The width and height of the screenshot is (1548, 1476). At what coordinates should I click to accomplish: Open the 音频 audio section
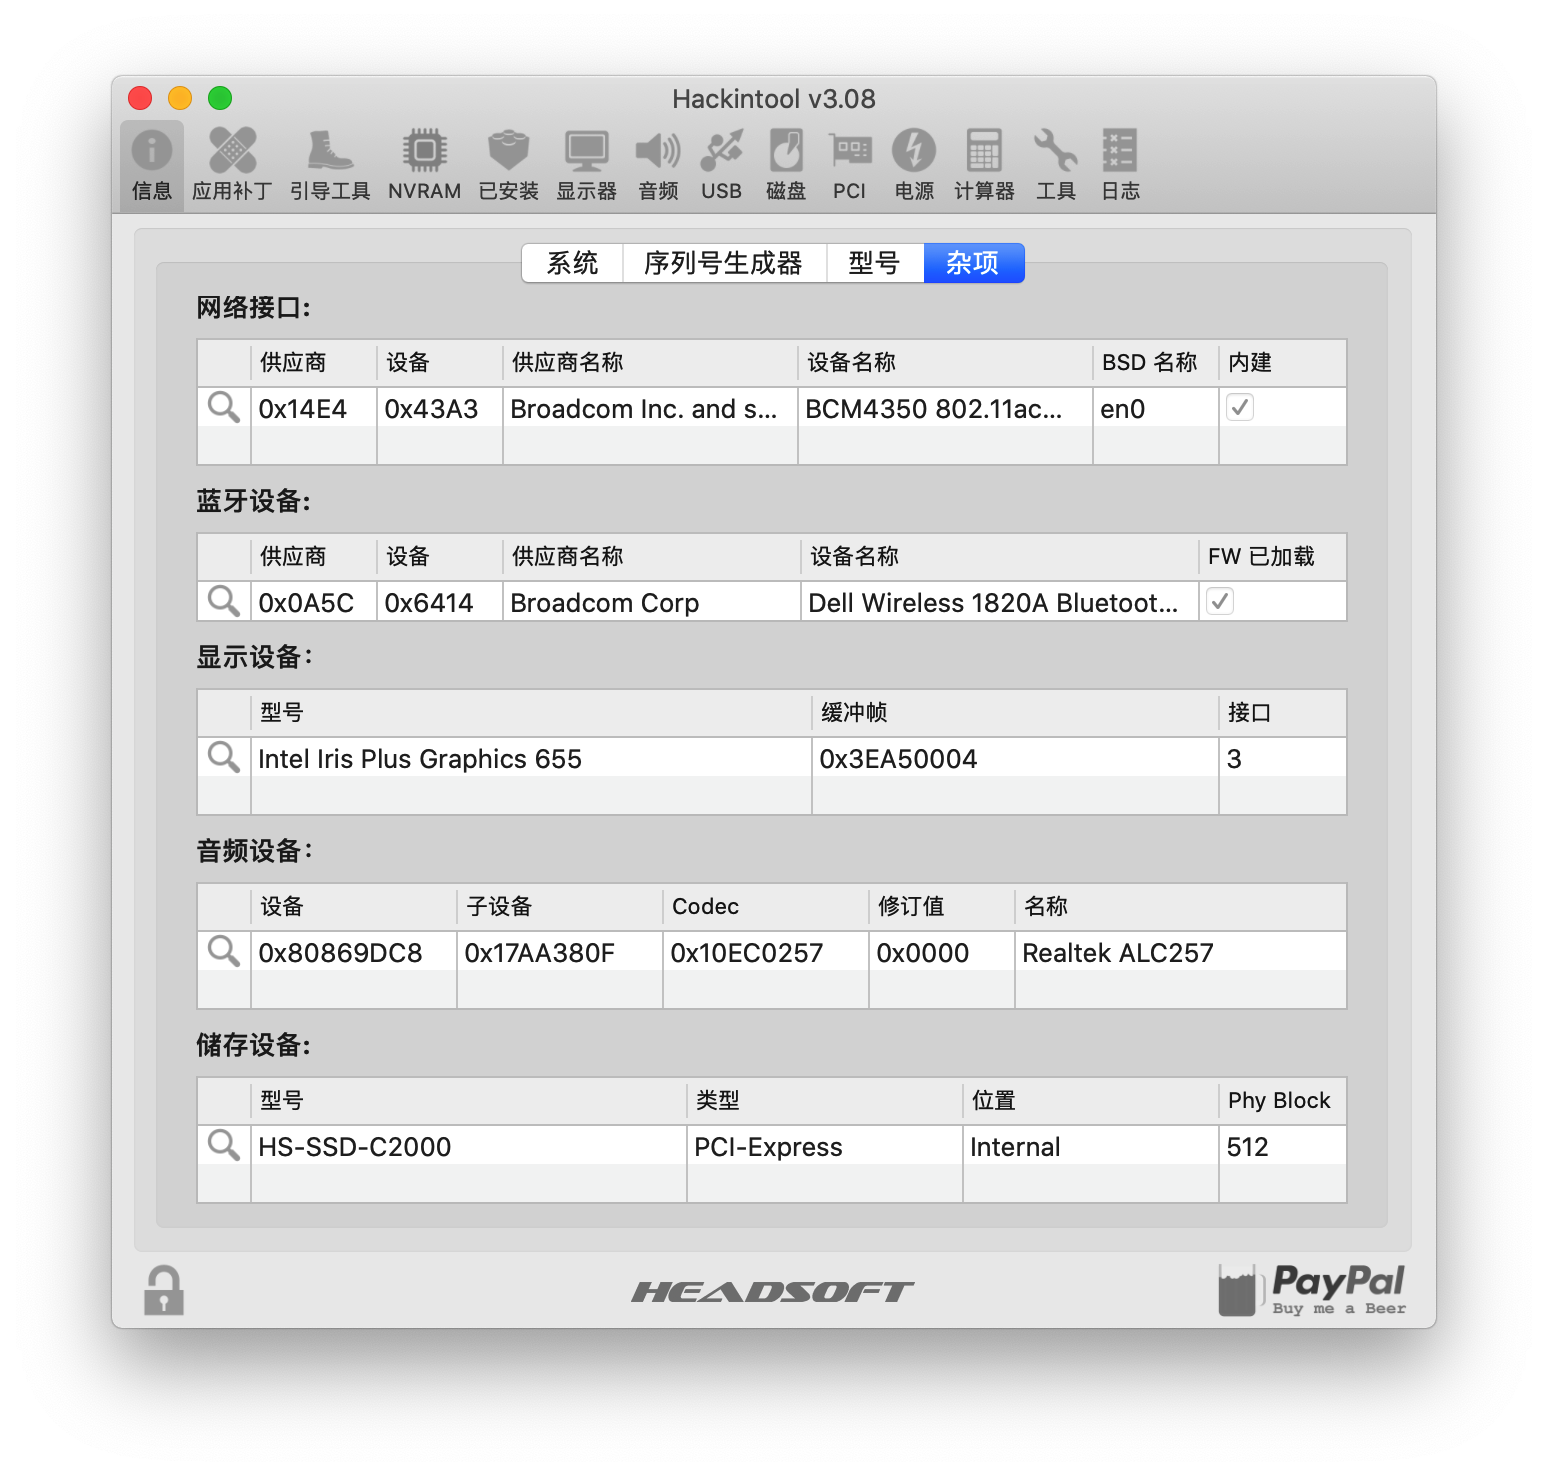[658, 165]
